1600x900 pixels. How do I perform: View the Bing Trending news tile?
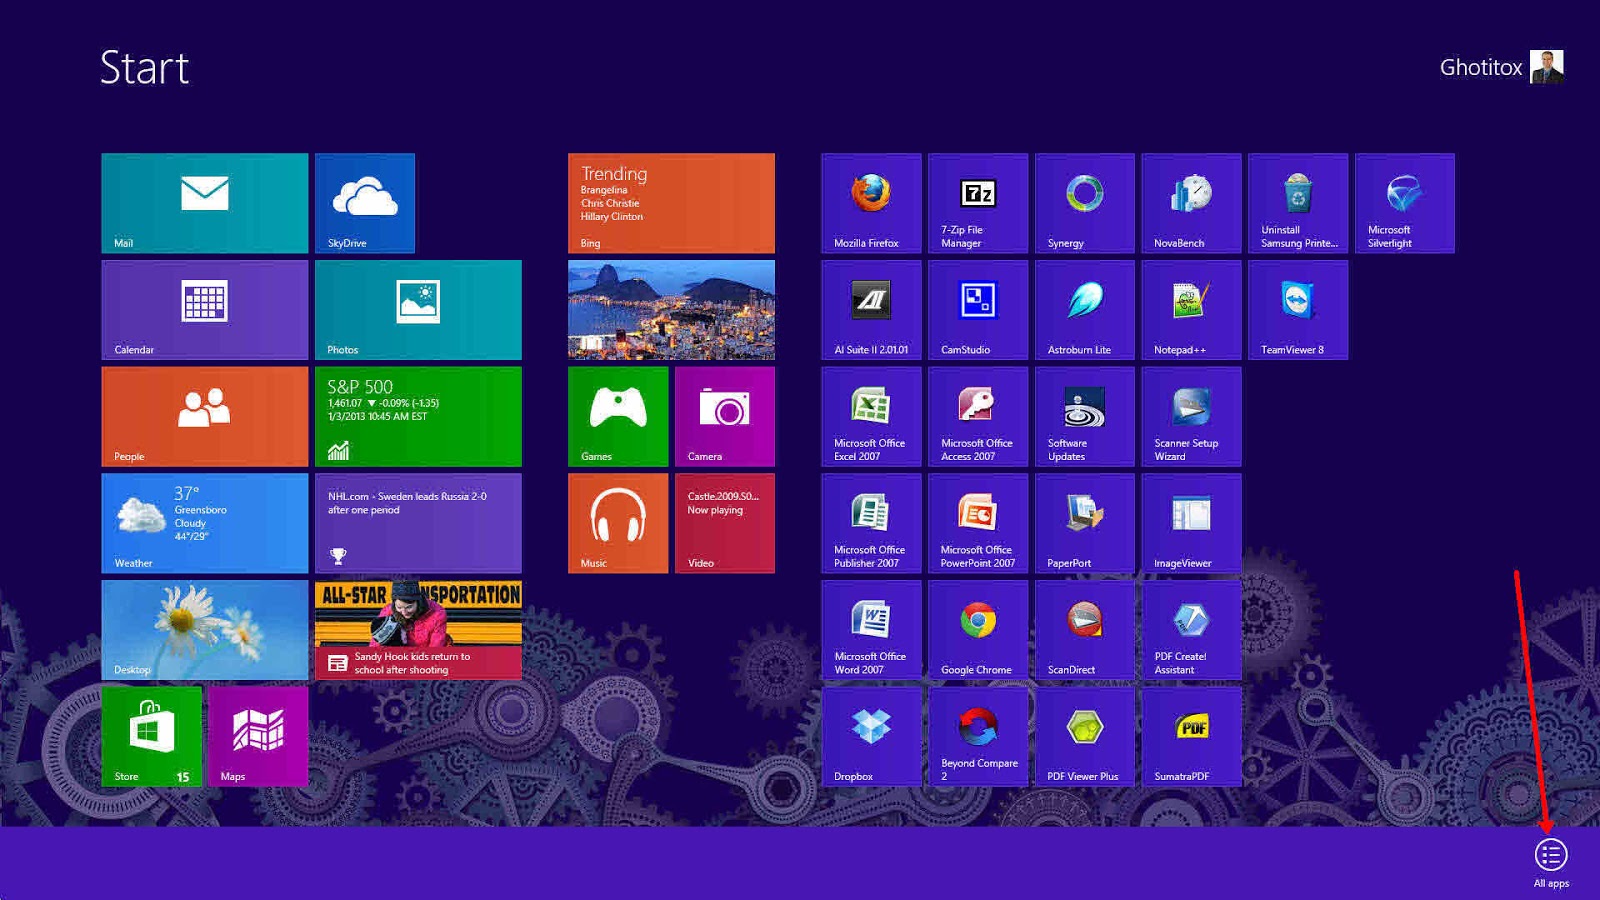(671, 203)
